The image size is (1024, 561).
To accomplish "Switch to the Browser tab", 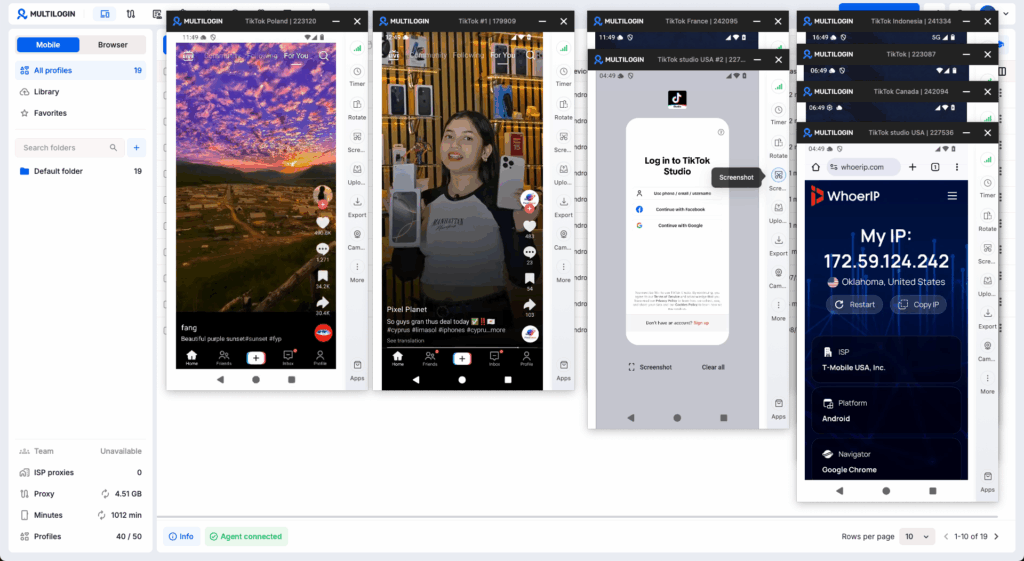I will 112,44.
